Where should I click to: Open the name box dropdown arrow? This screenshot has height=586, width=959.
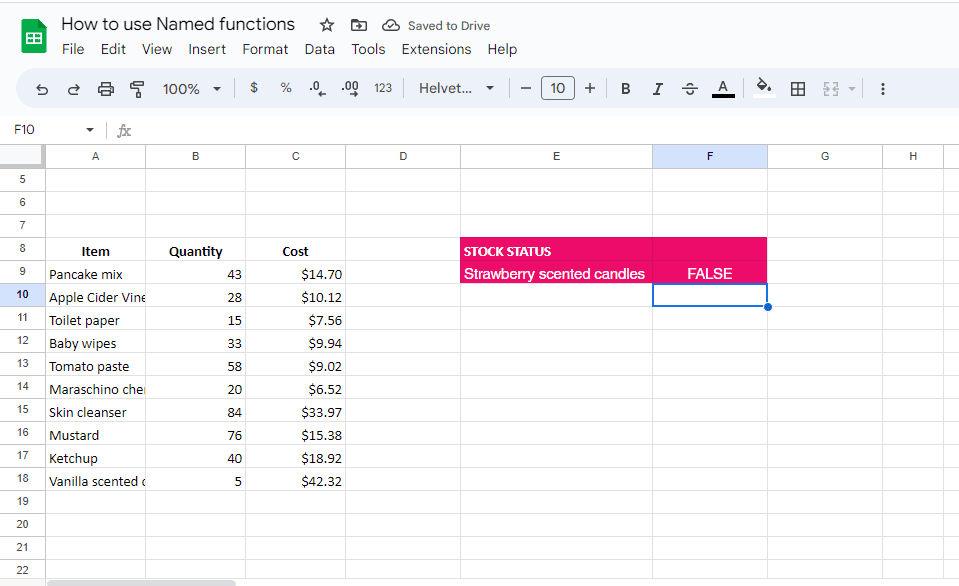[x=90, y=130]
